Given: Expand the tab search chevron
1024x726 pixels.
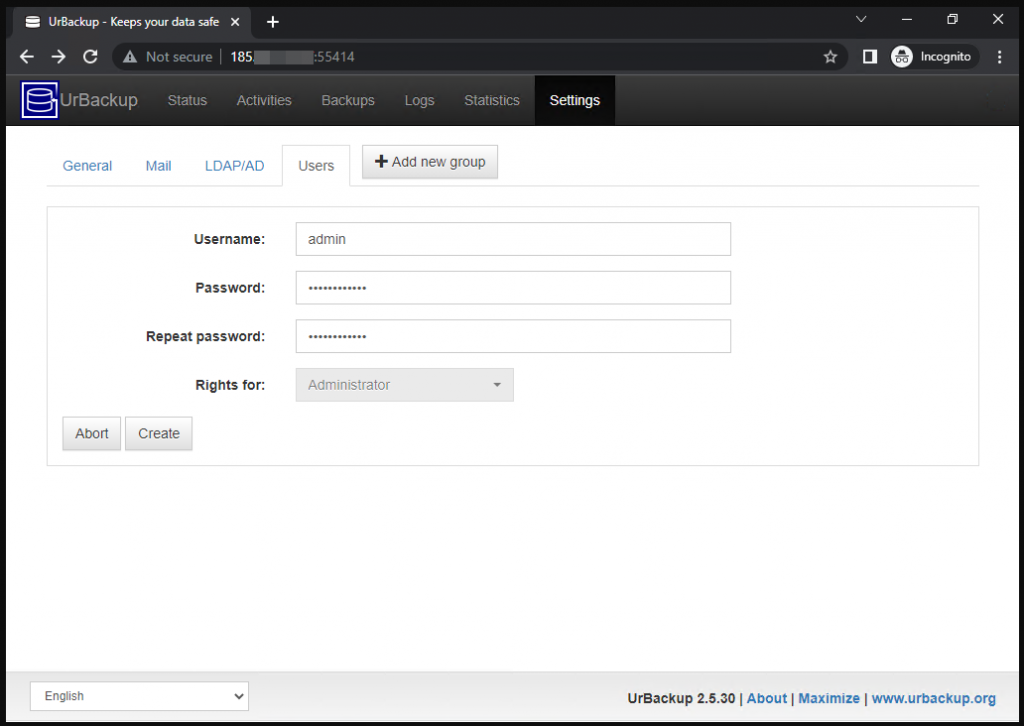Looking at the screenshot, I should (861, 19).
